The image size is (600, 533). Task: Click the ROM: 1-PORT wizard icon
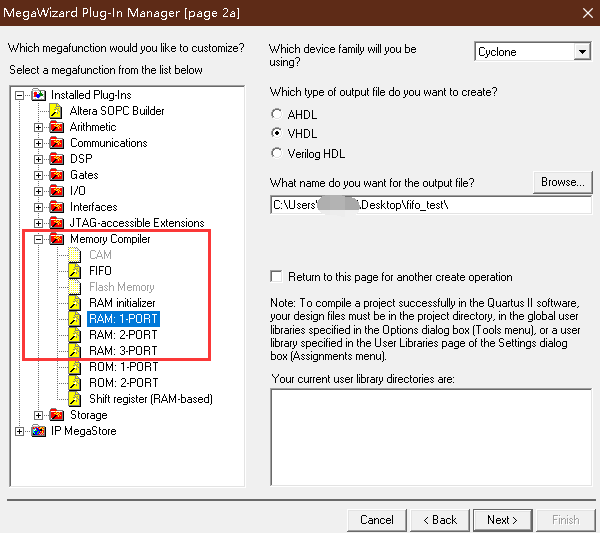tap(75, 367)
